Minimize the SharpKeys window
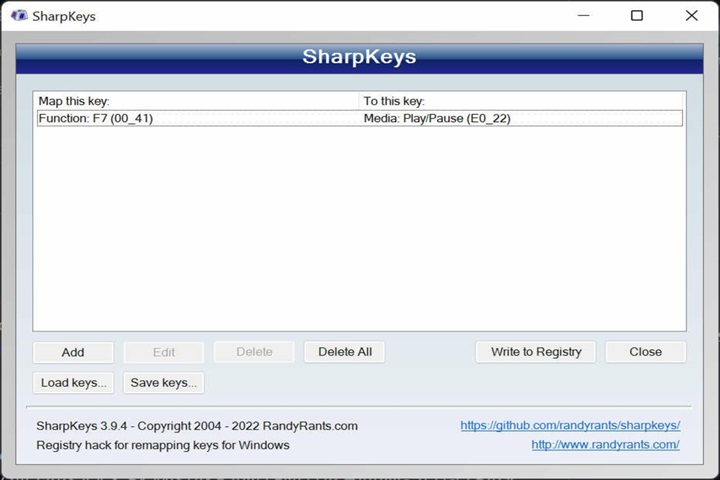 [584, 16]
